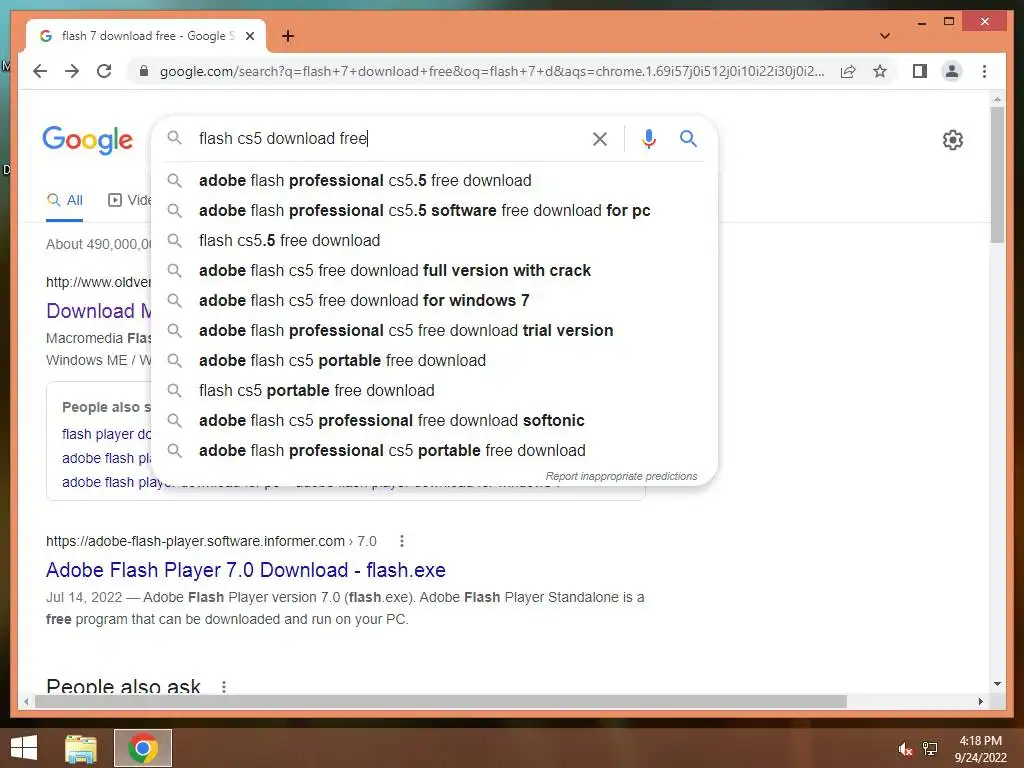This screenshot has height=768, width=1024.
Task: Go back to the previous page
Action: click(x=40, y=71)
